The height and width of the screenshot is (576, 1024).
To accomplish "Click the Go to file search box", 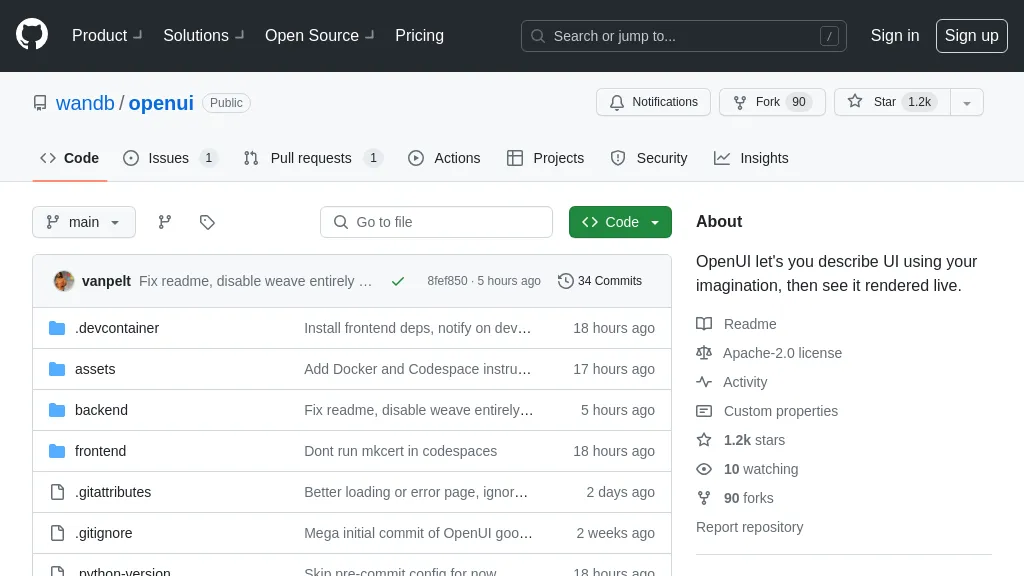I will pyautogui.click(x=436, y=222).
